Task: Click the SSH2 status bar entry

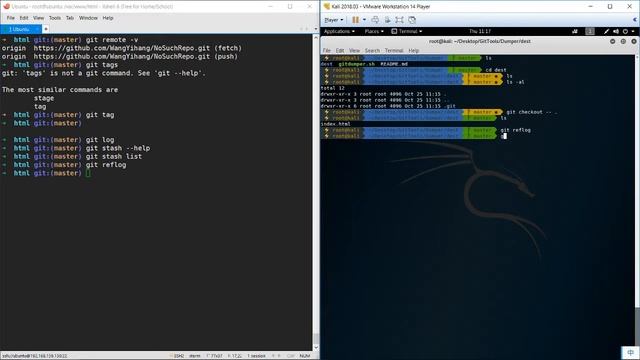Action: (x=179, y=356)
